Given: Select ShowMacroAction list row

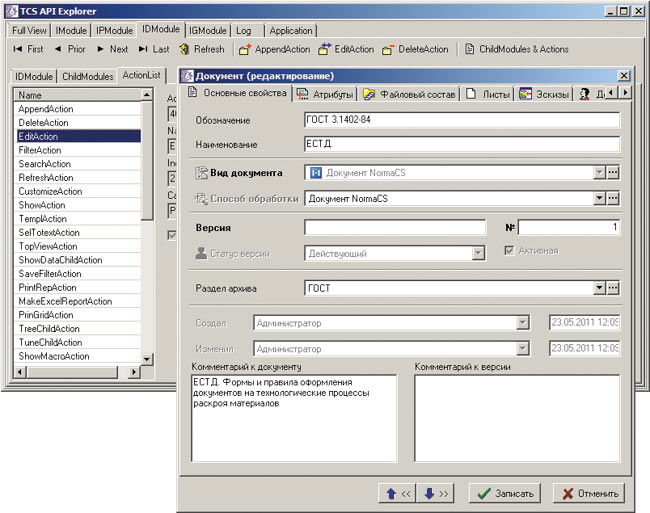Looking at the screenshot, I should [x=78, y=356].
